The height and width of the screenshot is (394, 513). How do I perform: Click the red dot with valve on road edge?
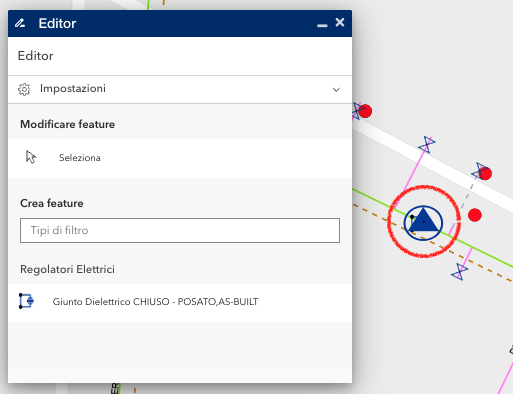tap(485, 173)
